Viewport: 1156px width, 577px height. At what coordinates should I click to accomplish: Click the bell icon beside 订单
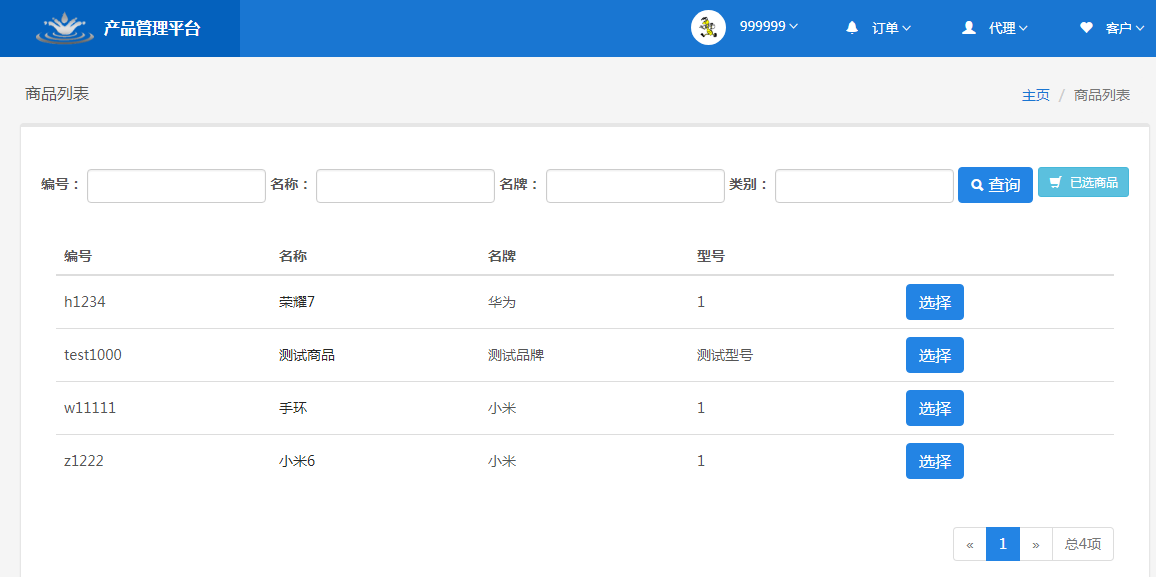852,28
